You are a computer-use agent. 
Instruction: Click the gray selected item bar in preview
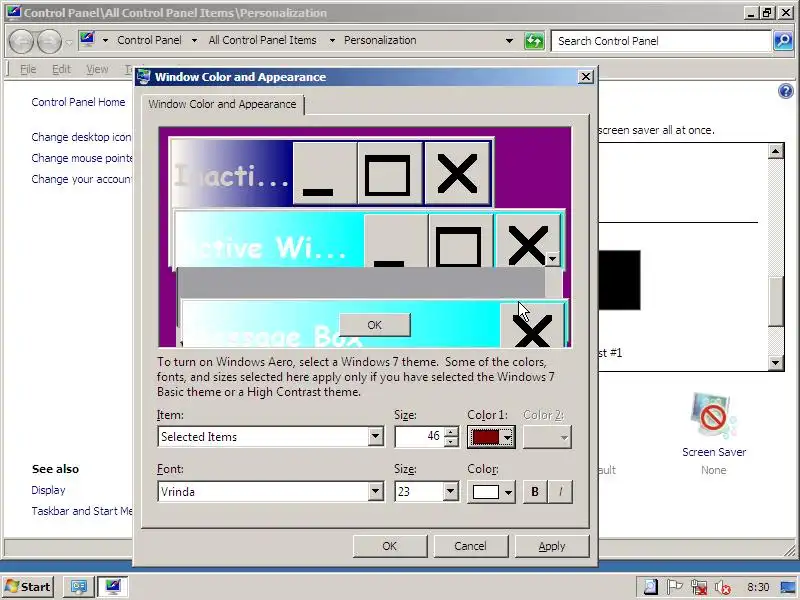[x=361, y=282]
